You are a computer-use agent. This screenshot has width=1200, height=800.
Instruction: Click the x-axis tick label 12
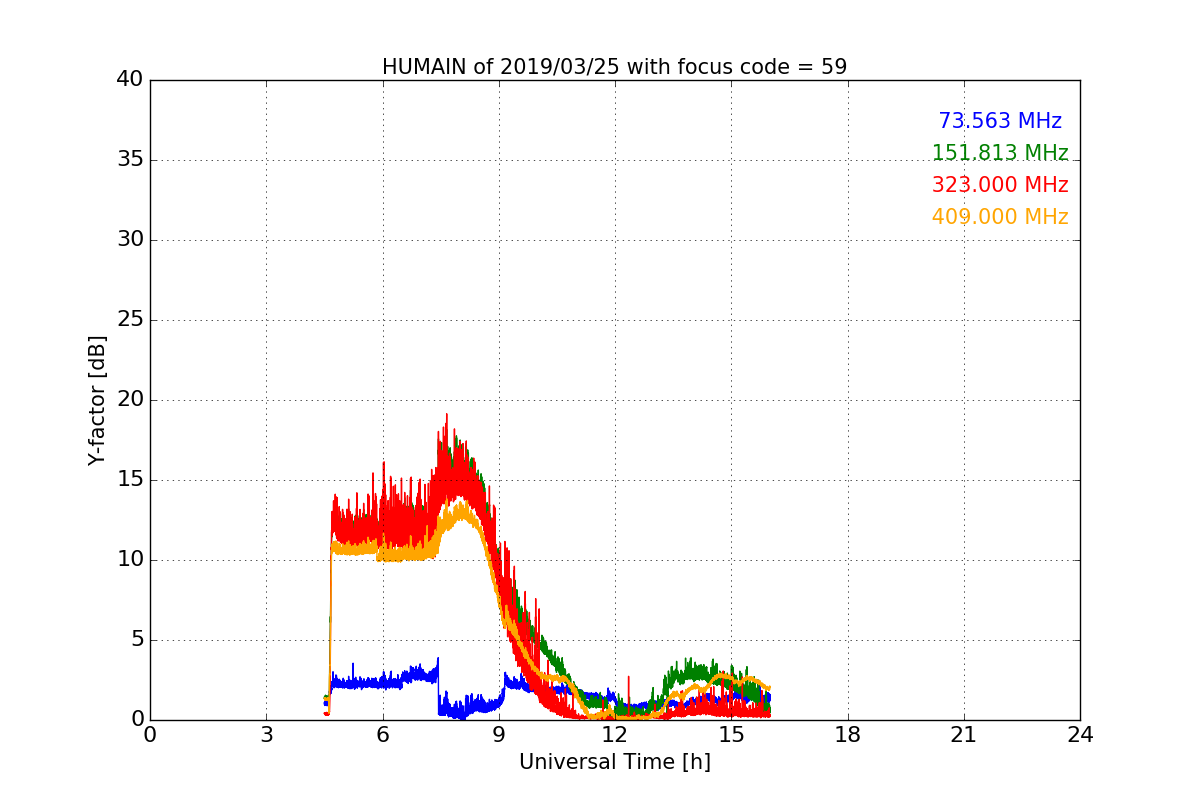pos(615,735)
